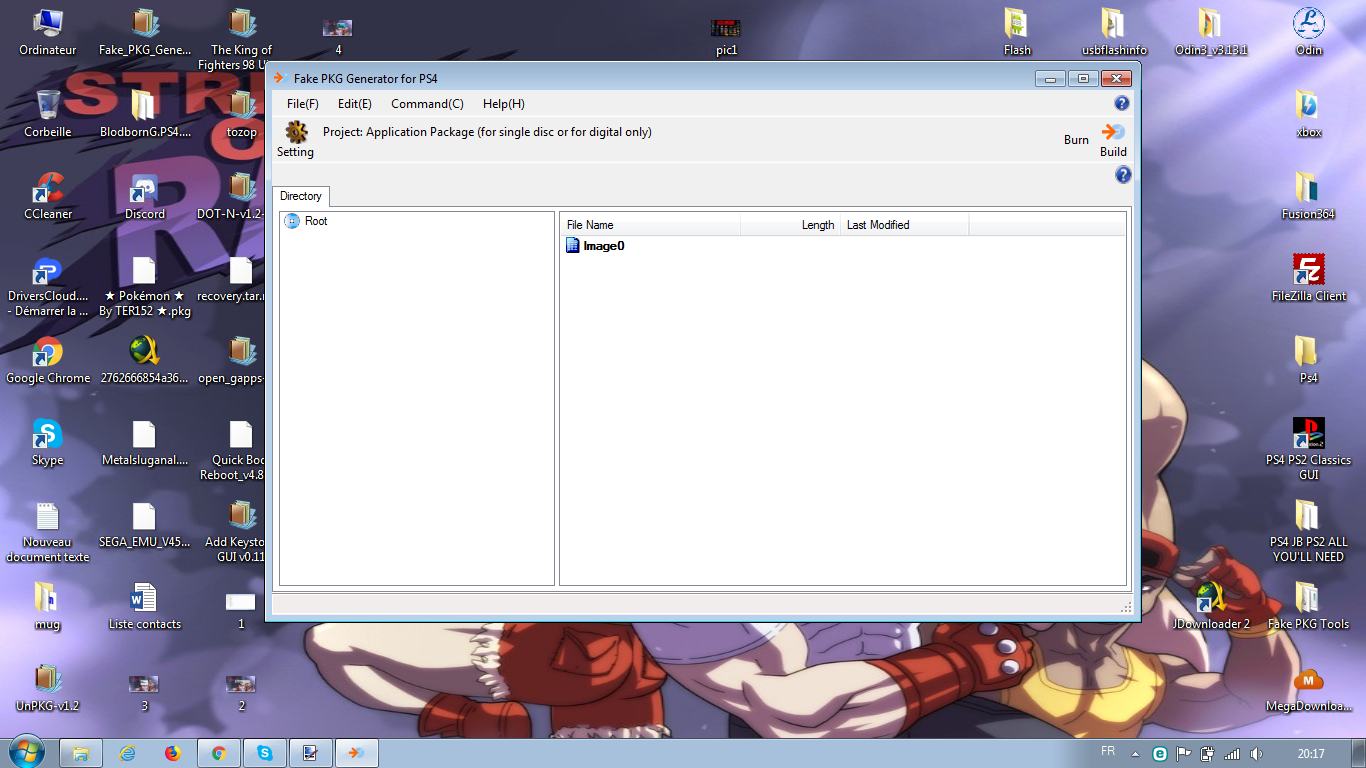The height and width of the screenshot is (768, 1366).
Task: Select the Nouveau document texte file
Action: click(47, 532)
